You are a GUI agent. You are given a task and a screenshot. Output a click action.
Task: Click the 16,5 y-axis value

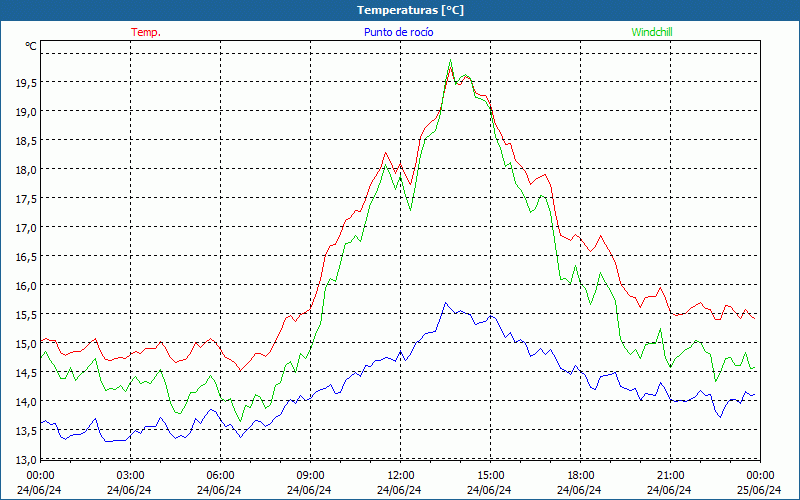tap(26, 257)
